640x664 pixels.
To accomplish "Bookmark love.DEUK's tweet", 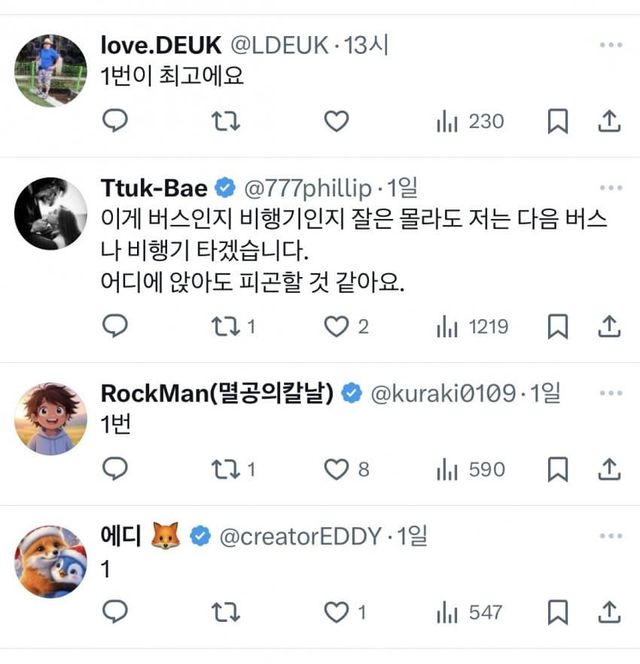I will [x=559, y=122].
